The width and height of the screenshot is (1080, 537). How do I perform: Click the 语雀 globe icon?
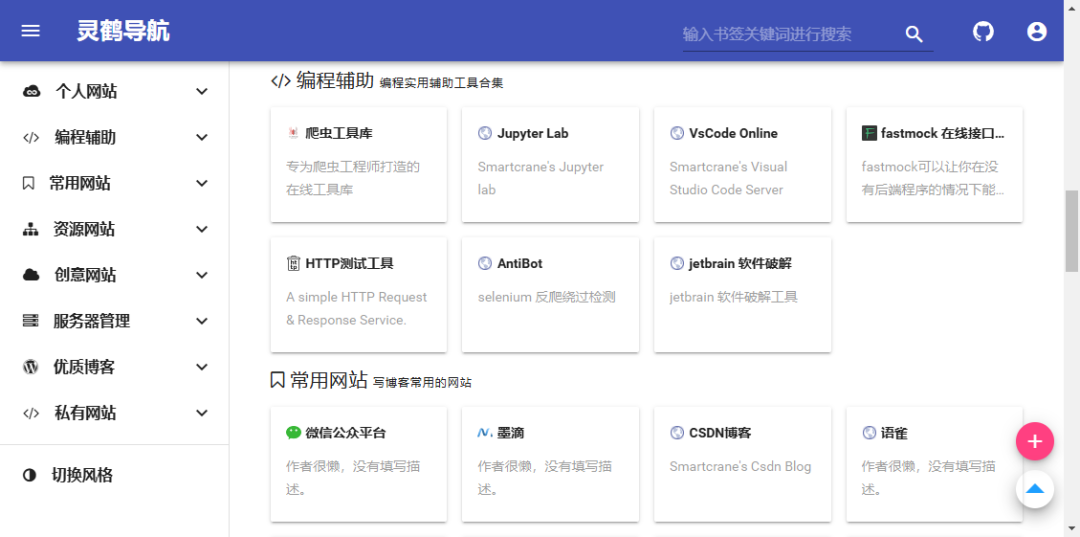click(x=869, y=433)
